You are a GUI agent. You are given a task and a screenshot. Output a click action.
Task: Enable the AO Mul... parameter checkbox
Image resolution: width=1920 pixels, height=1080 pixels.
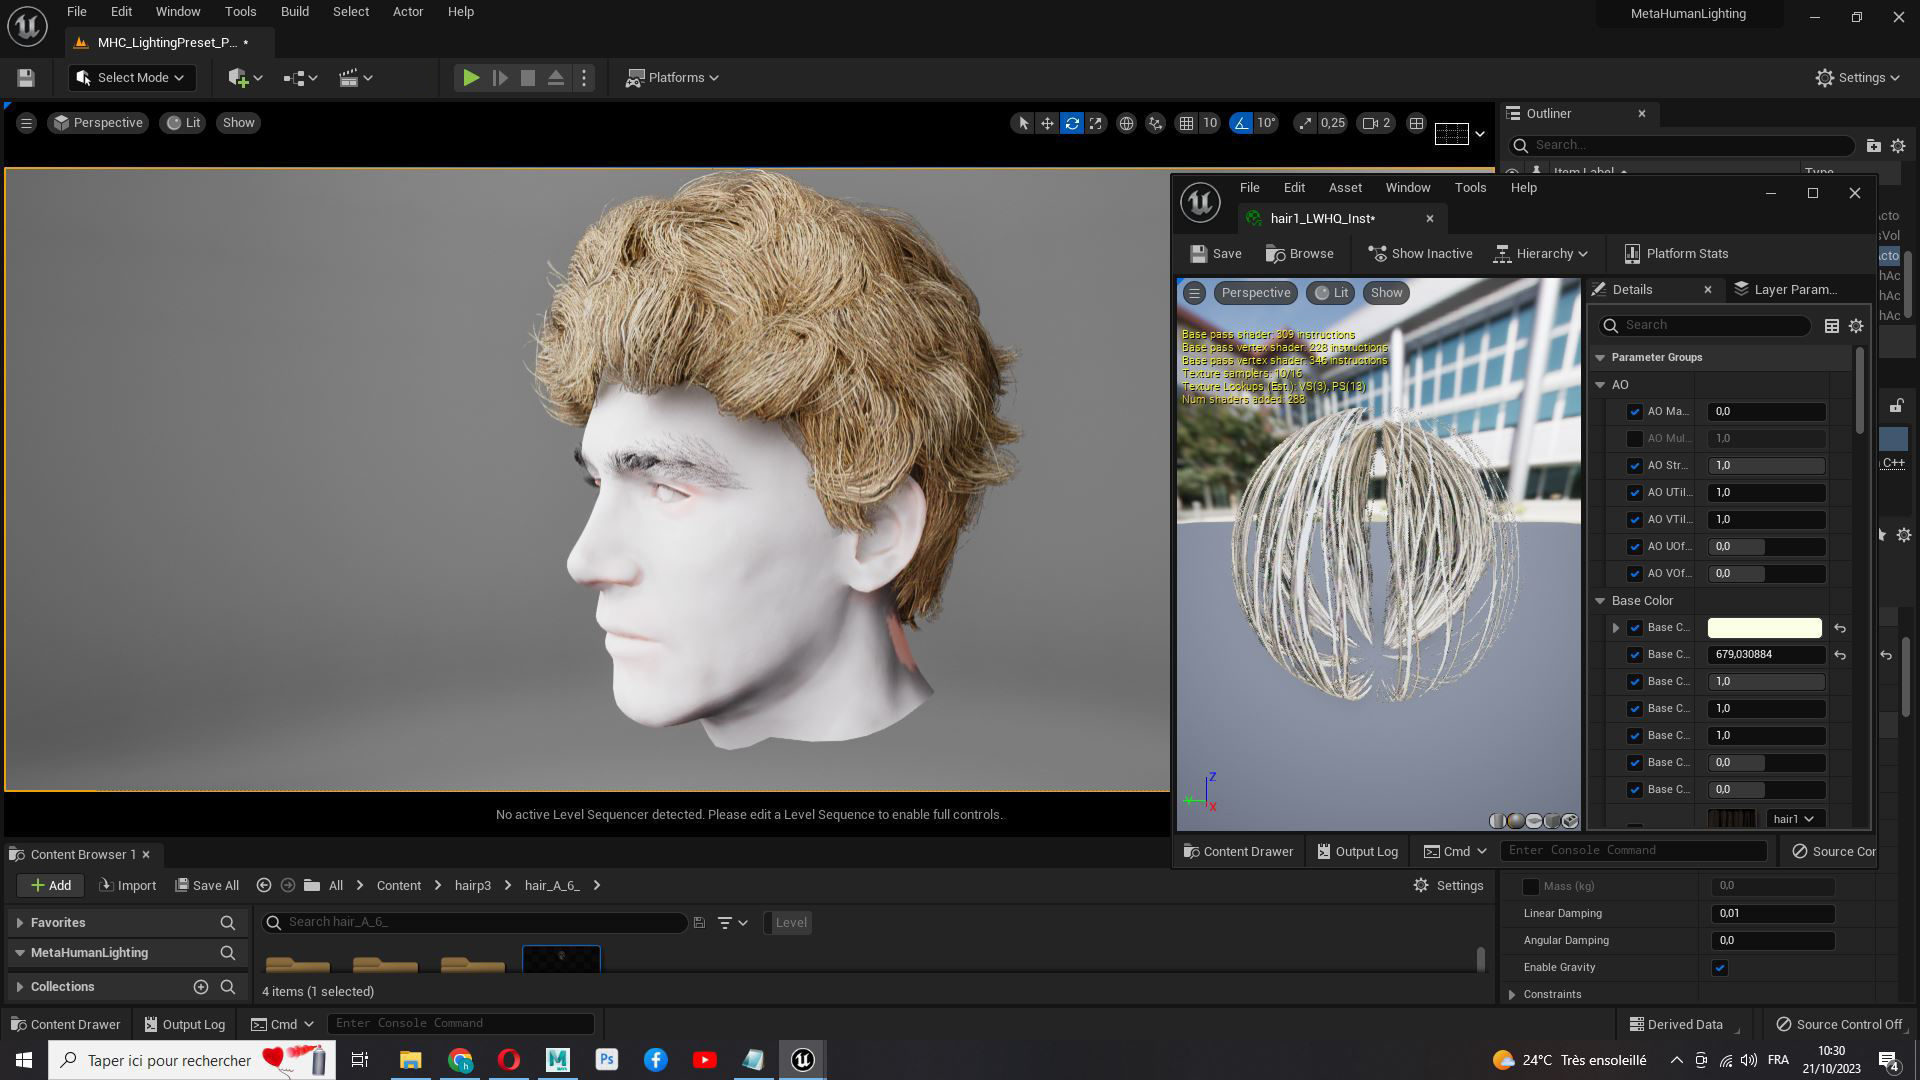pyautogui.click(x=1635, y=439)
